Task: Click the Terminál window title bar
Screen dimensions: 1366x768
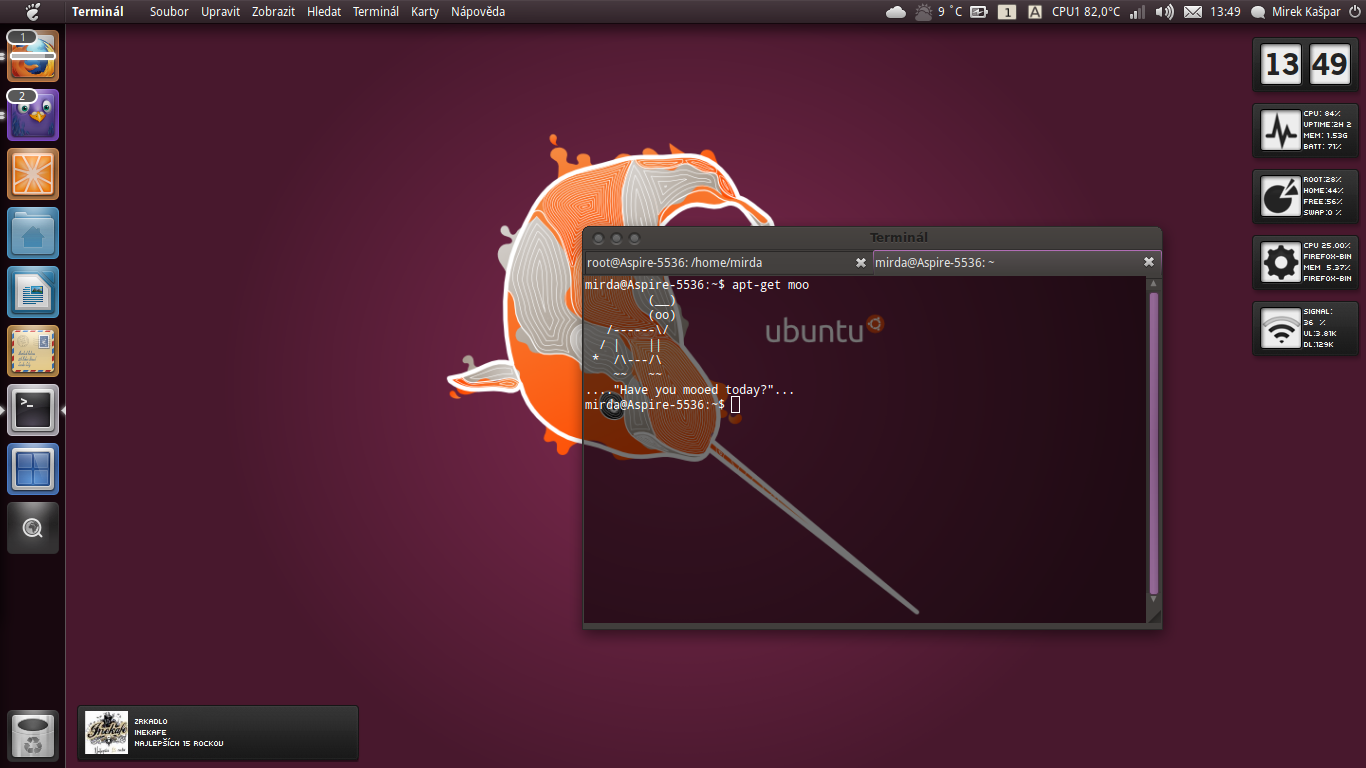Action: pos(872,238)
